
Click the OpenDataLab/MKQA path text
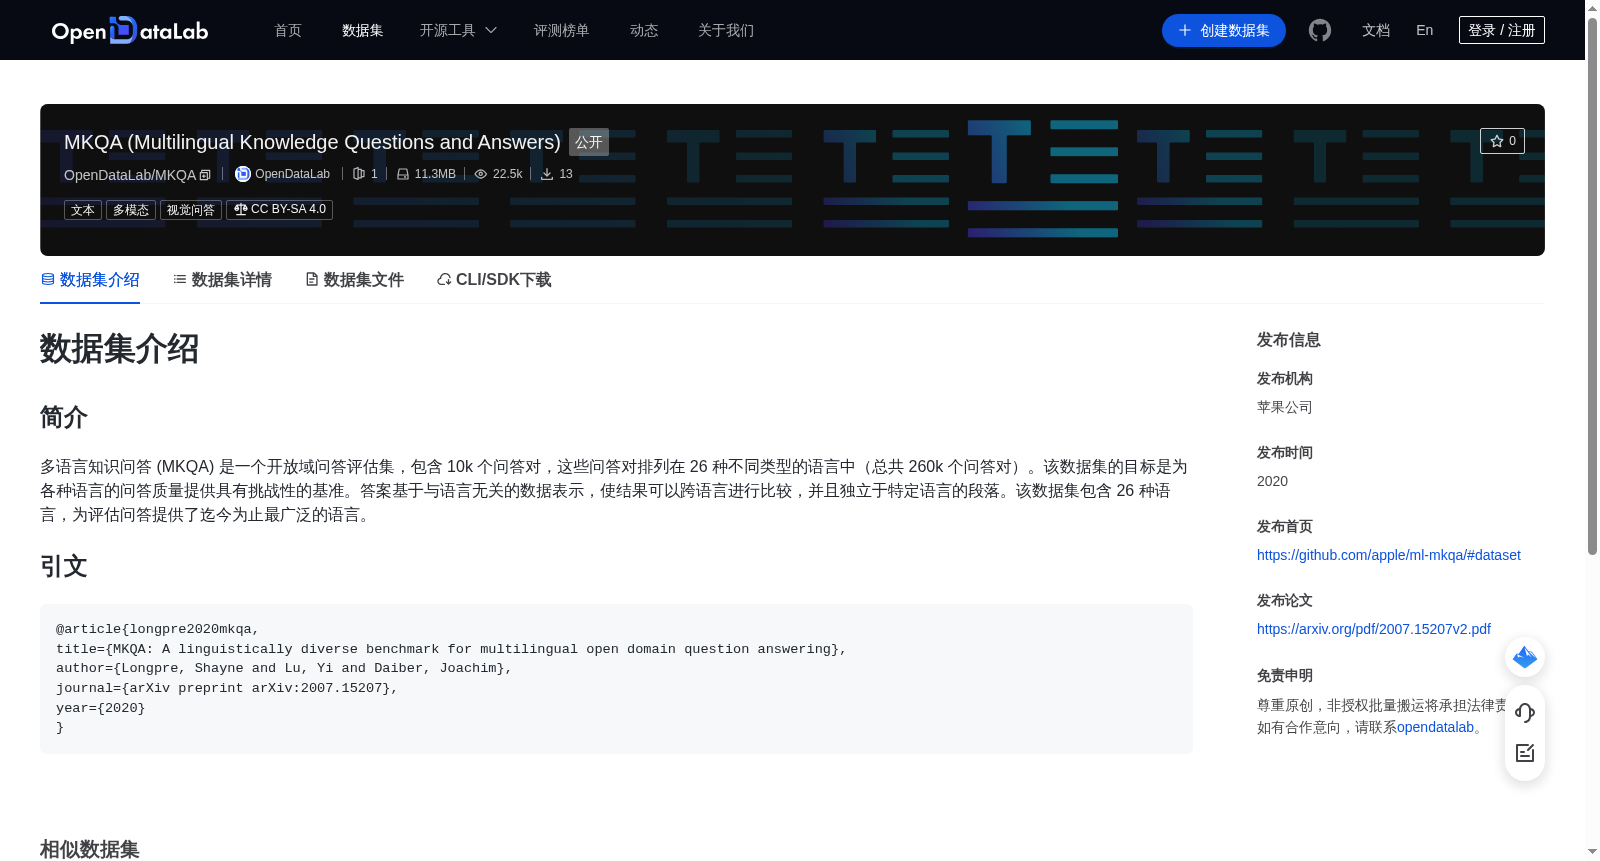tap(130, 175)
